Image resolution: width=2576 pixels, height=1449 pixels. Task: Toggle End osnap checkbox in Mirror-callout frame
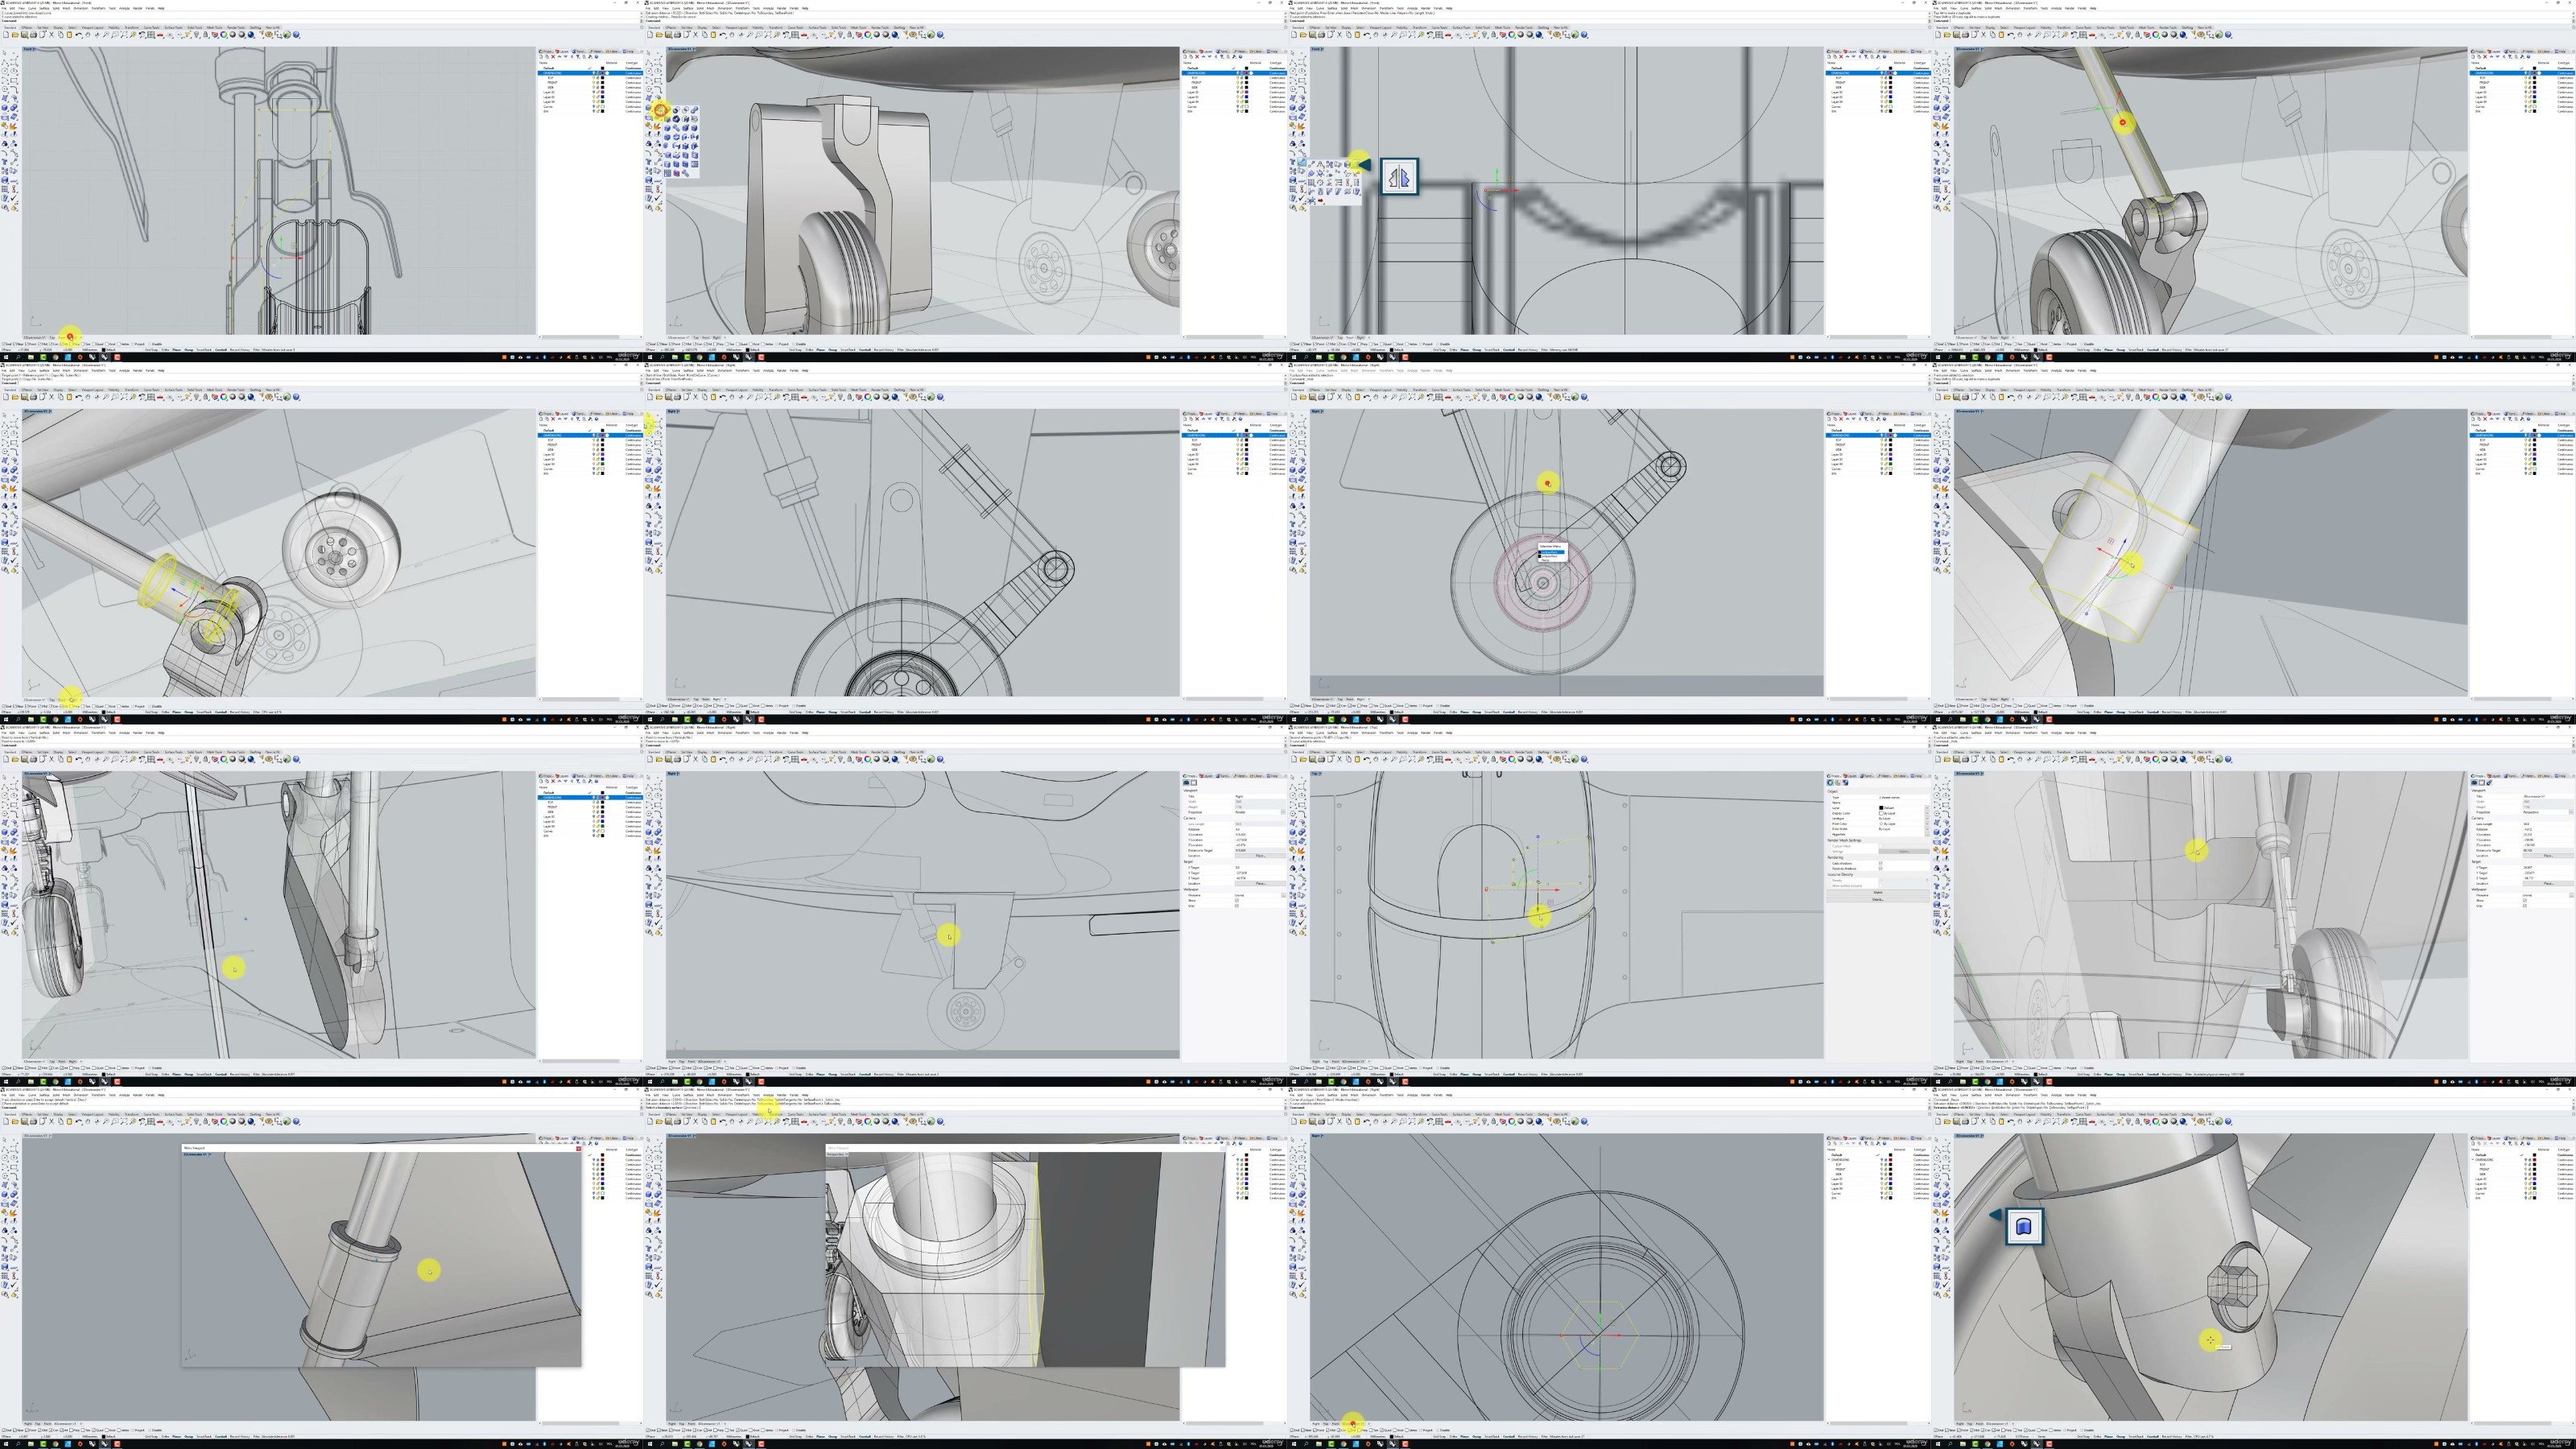pyautogui.click(x=1292, y=344)
